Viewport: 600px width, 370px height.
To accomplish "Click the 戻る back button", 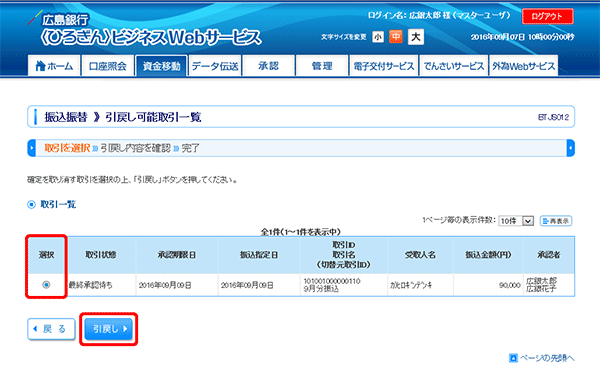I will coord(51,329).
